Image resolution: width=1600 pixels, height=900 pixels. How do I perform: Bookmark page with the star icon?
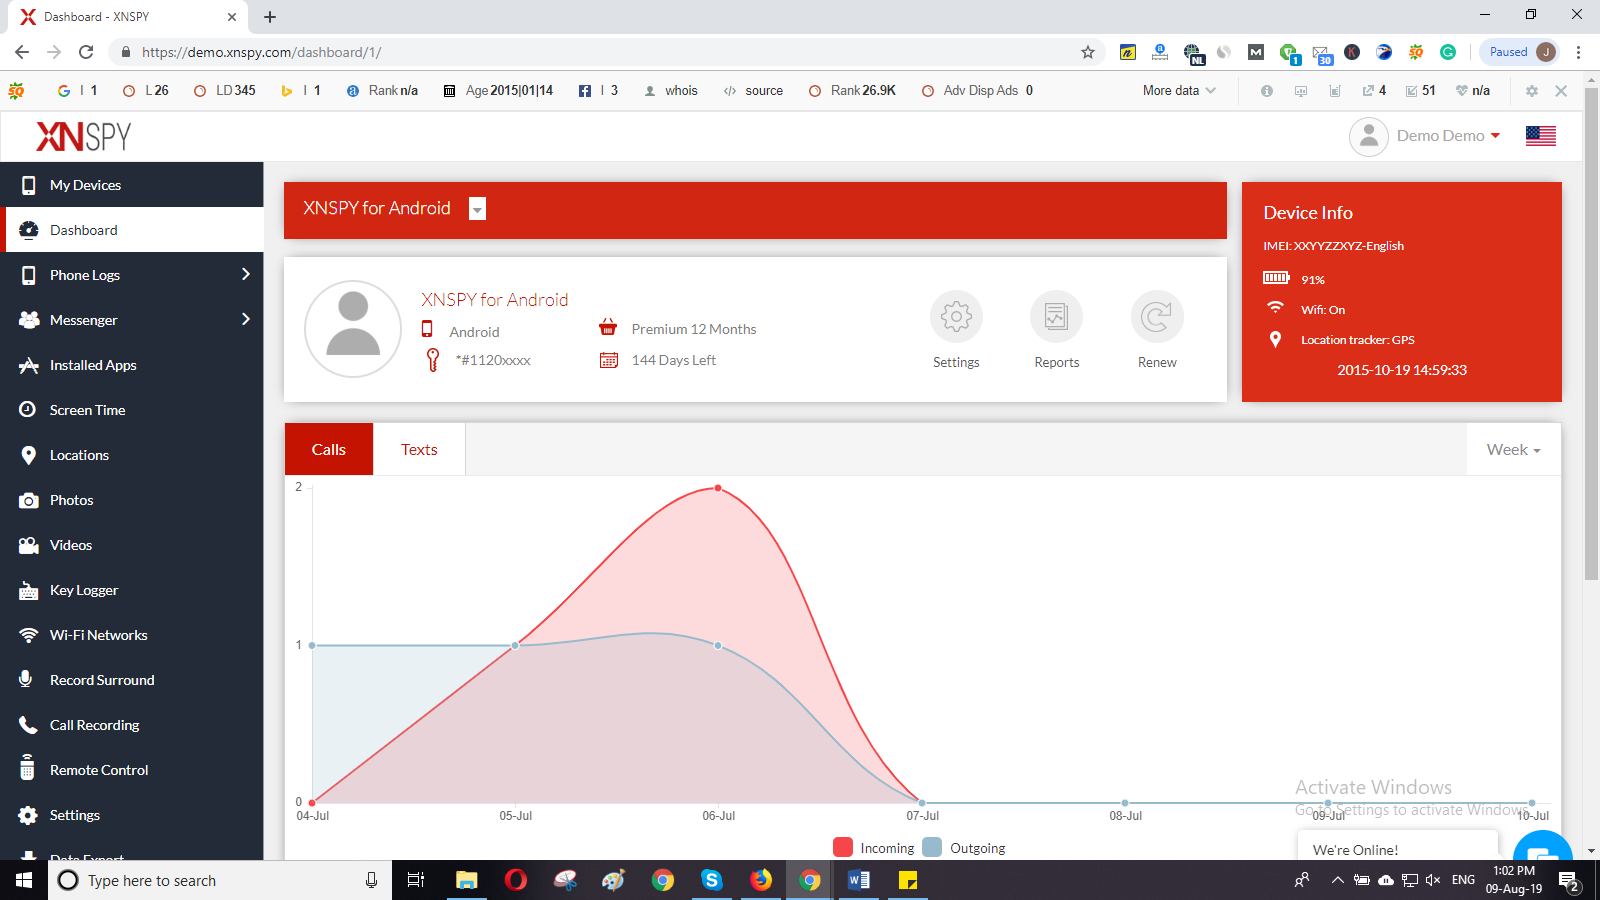click(1088, 52)
